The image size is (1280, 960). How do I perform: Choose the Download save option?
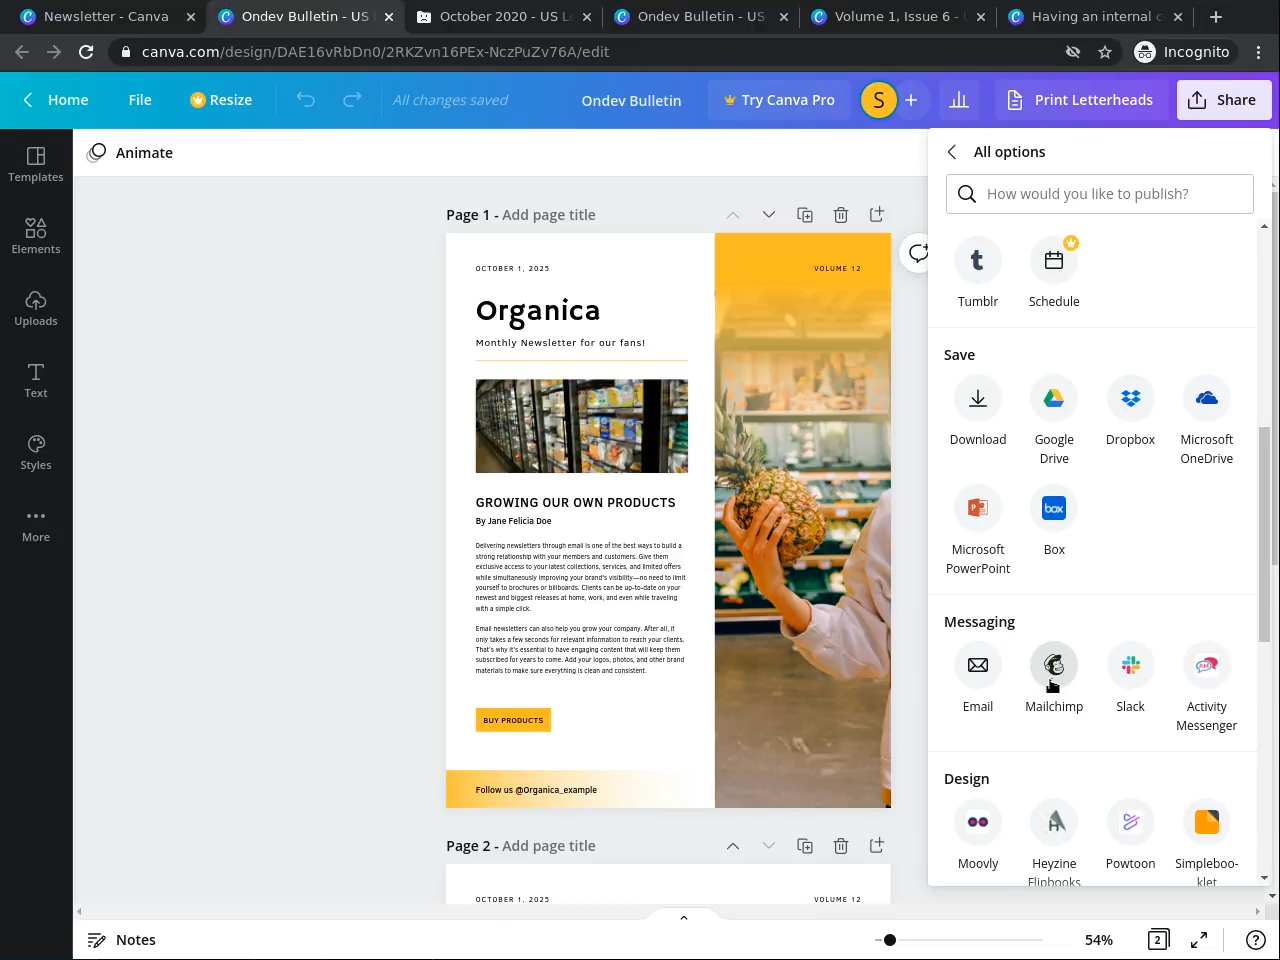tap(978, 411)
